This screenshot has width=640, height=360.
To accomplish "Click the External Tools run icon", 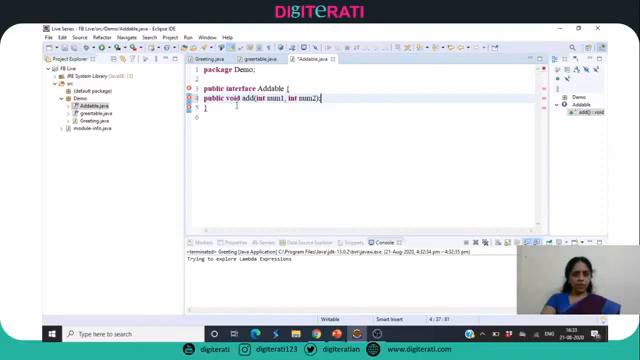I will pyautogui.click(x=133, y=48).
